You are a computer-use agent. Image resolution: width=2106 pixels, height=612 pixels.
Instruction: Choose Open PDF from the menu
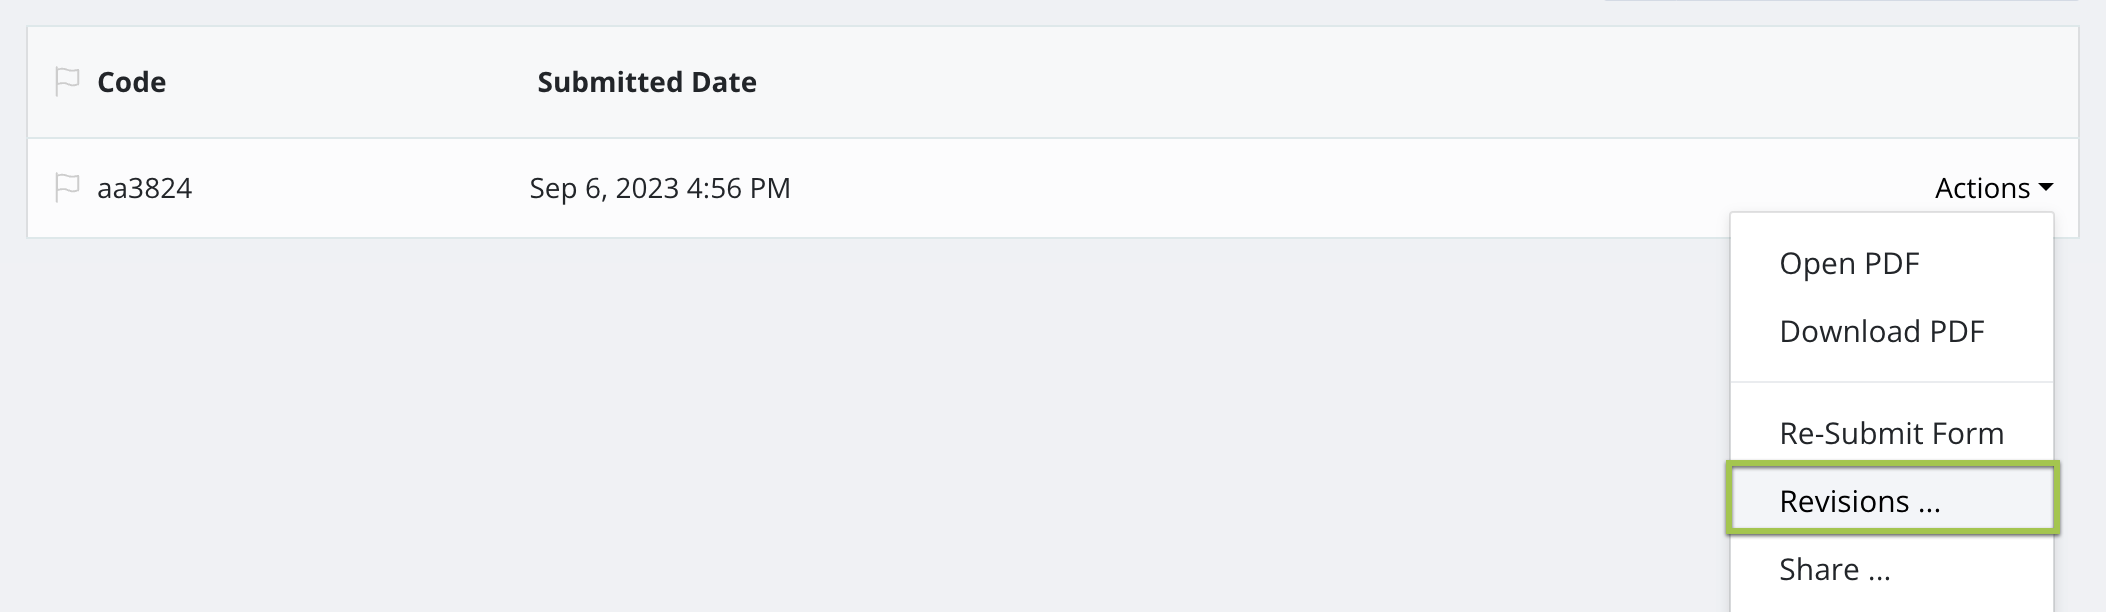1848,263
